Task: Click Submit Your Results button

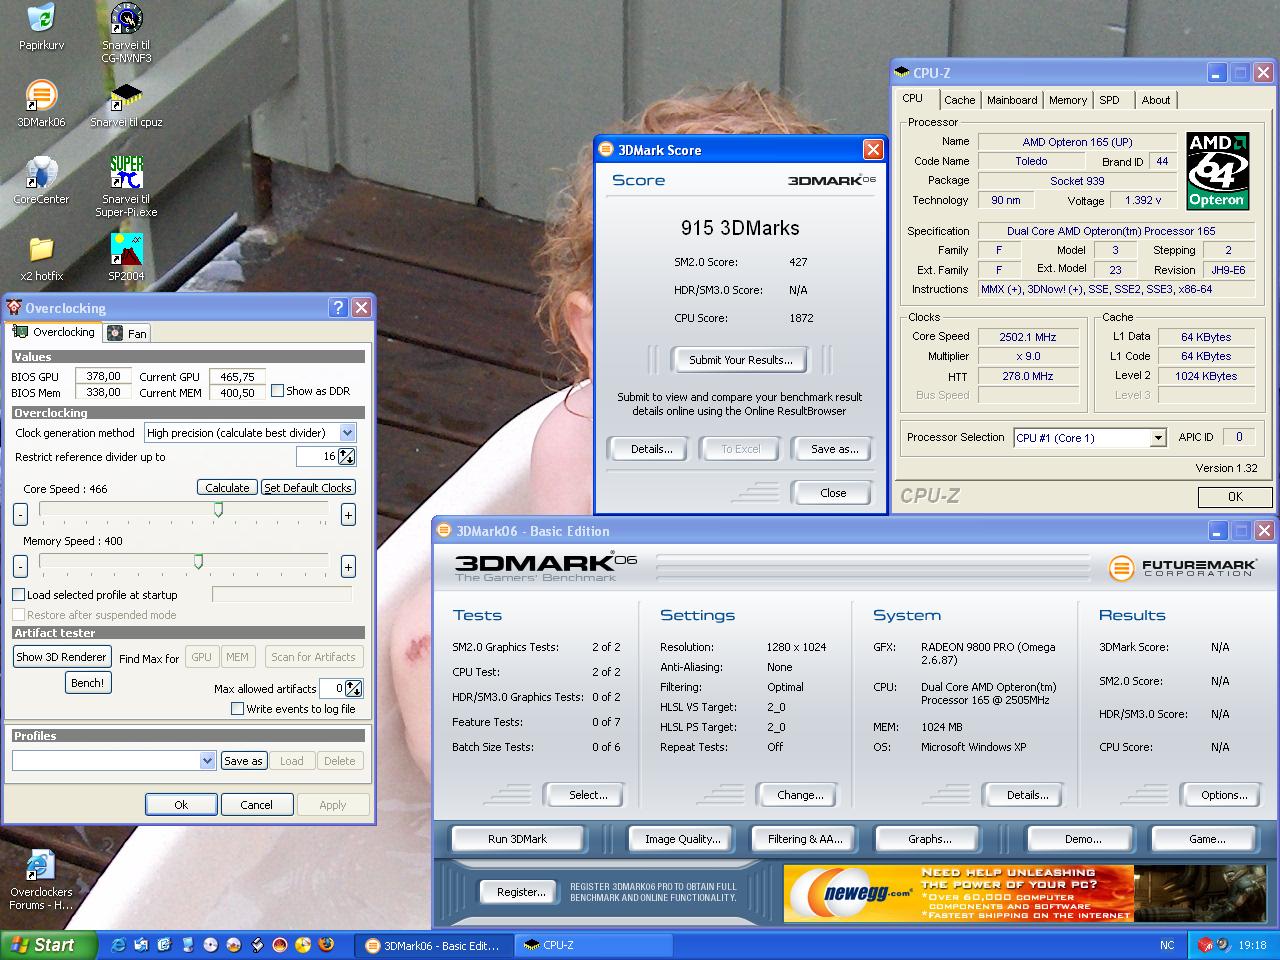Action: pos(740,360)
